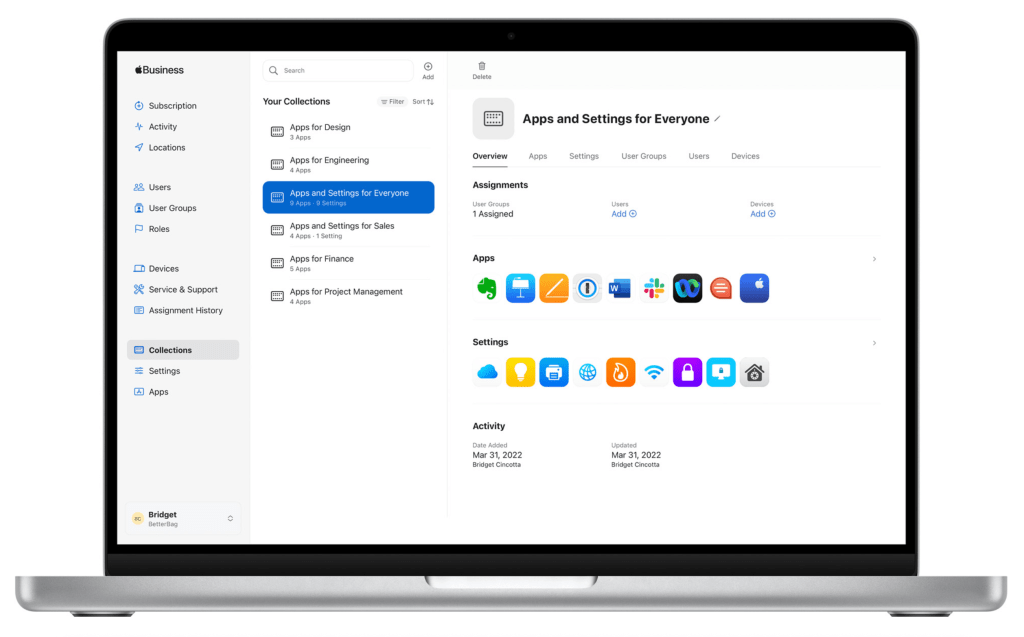Open the Filter options
The image size is (1024, 637).
tap(392, 102)
